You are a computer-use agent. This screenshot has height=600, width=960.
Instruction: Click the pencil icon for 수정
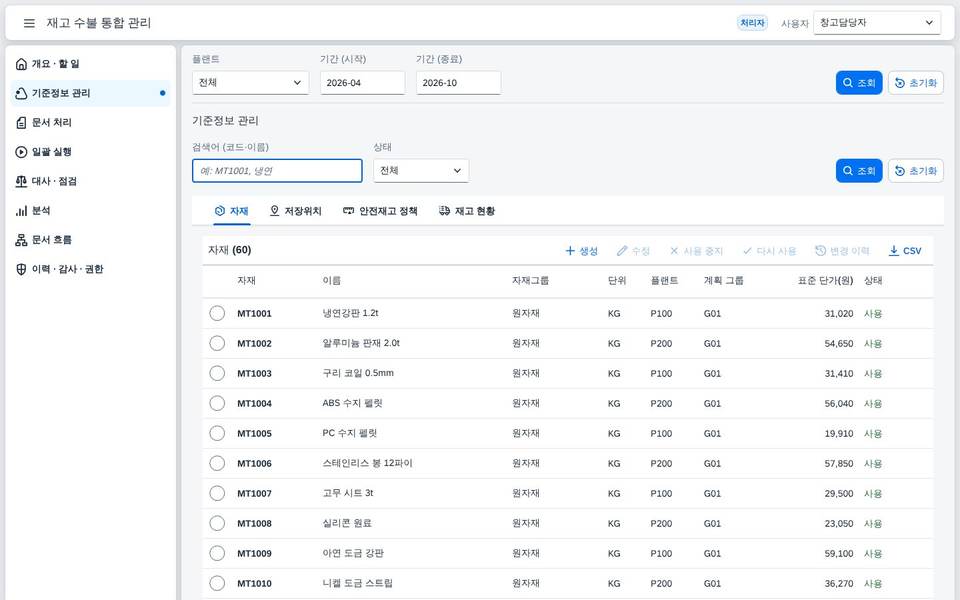pyautogui.click(x=622, y=250)
